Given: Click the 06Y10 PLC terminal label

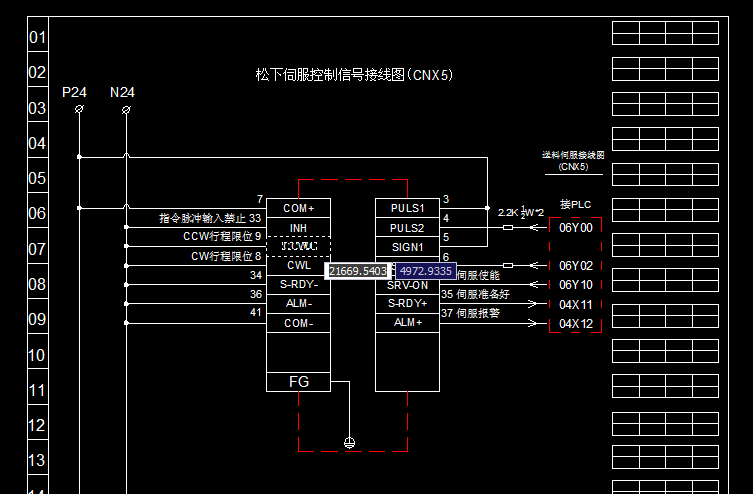Looking at the screenshot, I should coord(575,285).
